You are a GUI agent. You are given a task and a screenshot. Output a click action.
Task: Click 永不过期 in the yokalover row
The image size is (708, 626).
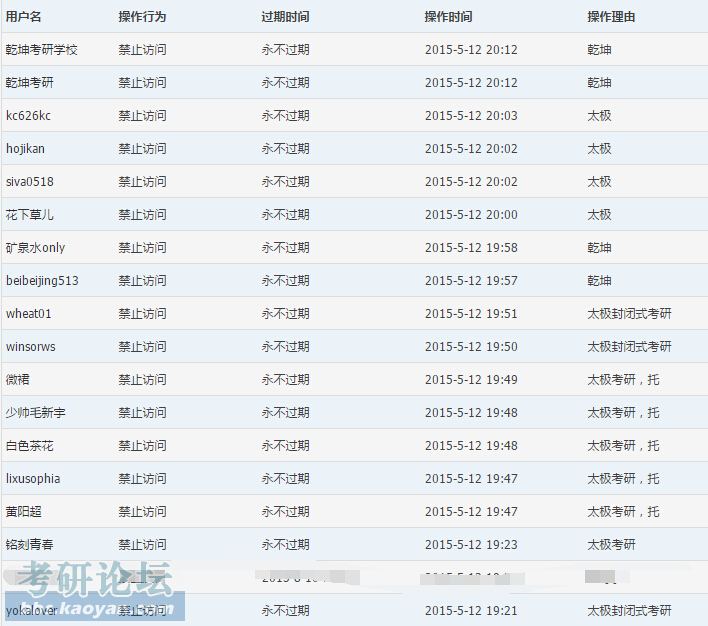point(285,611)
